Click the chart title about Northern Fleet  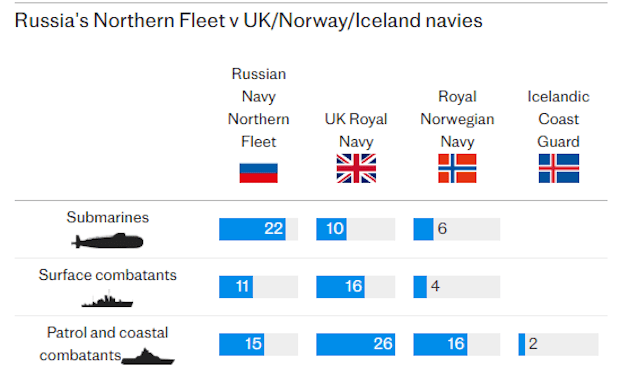pos(248,21)
